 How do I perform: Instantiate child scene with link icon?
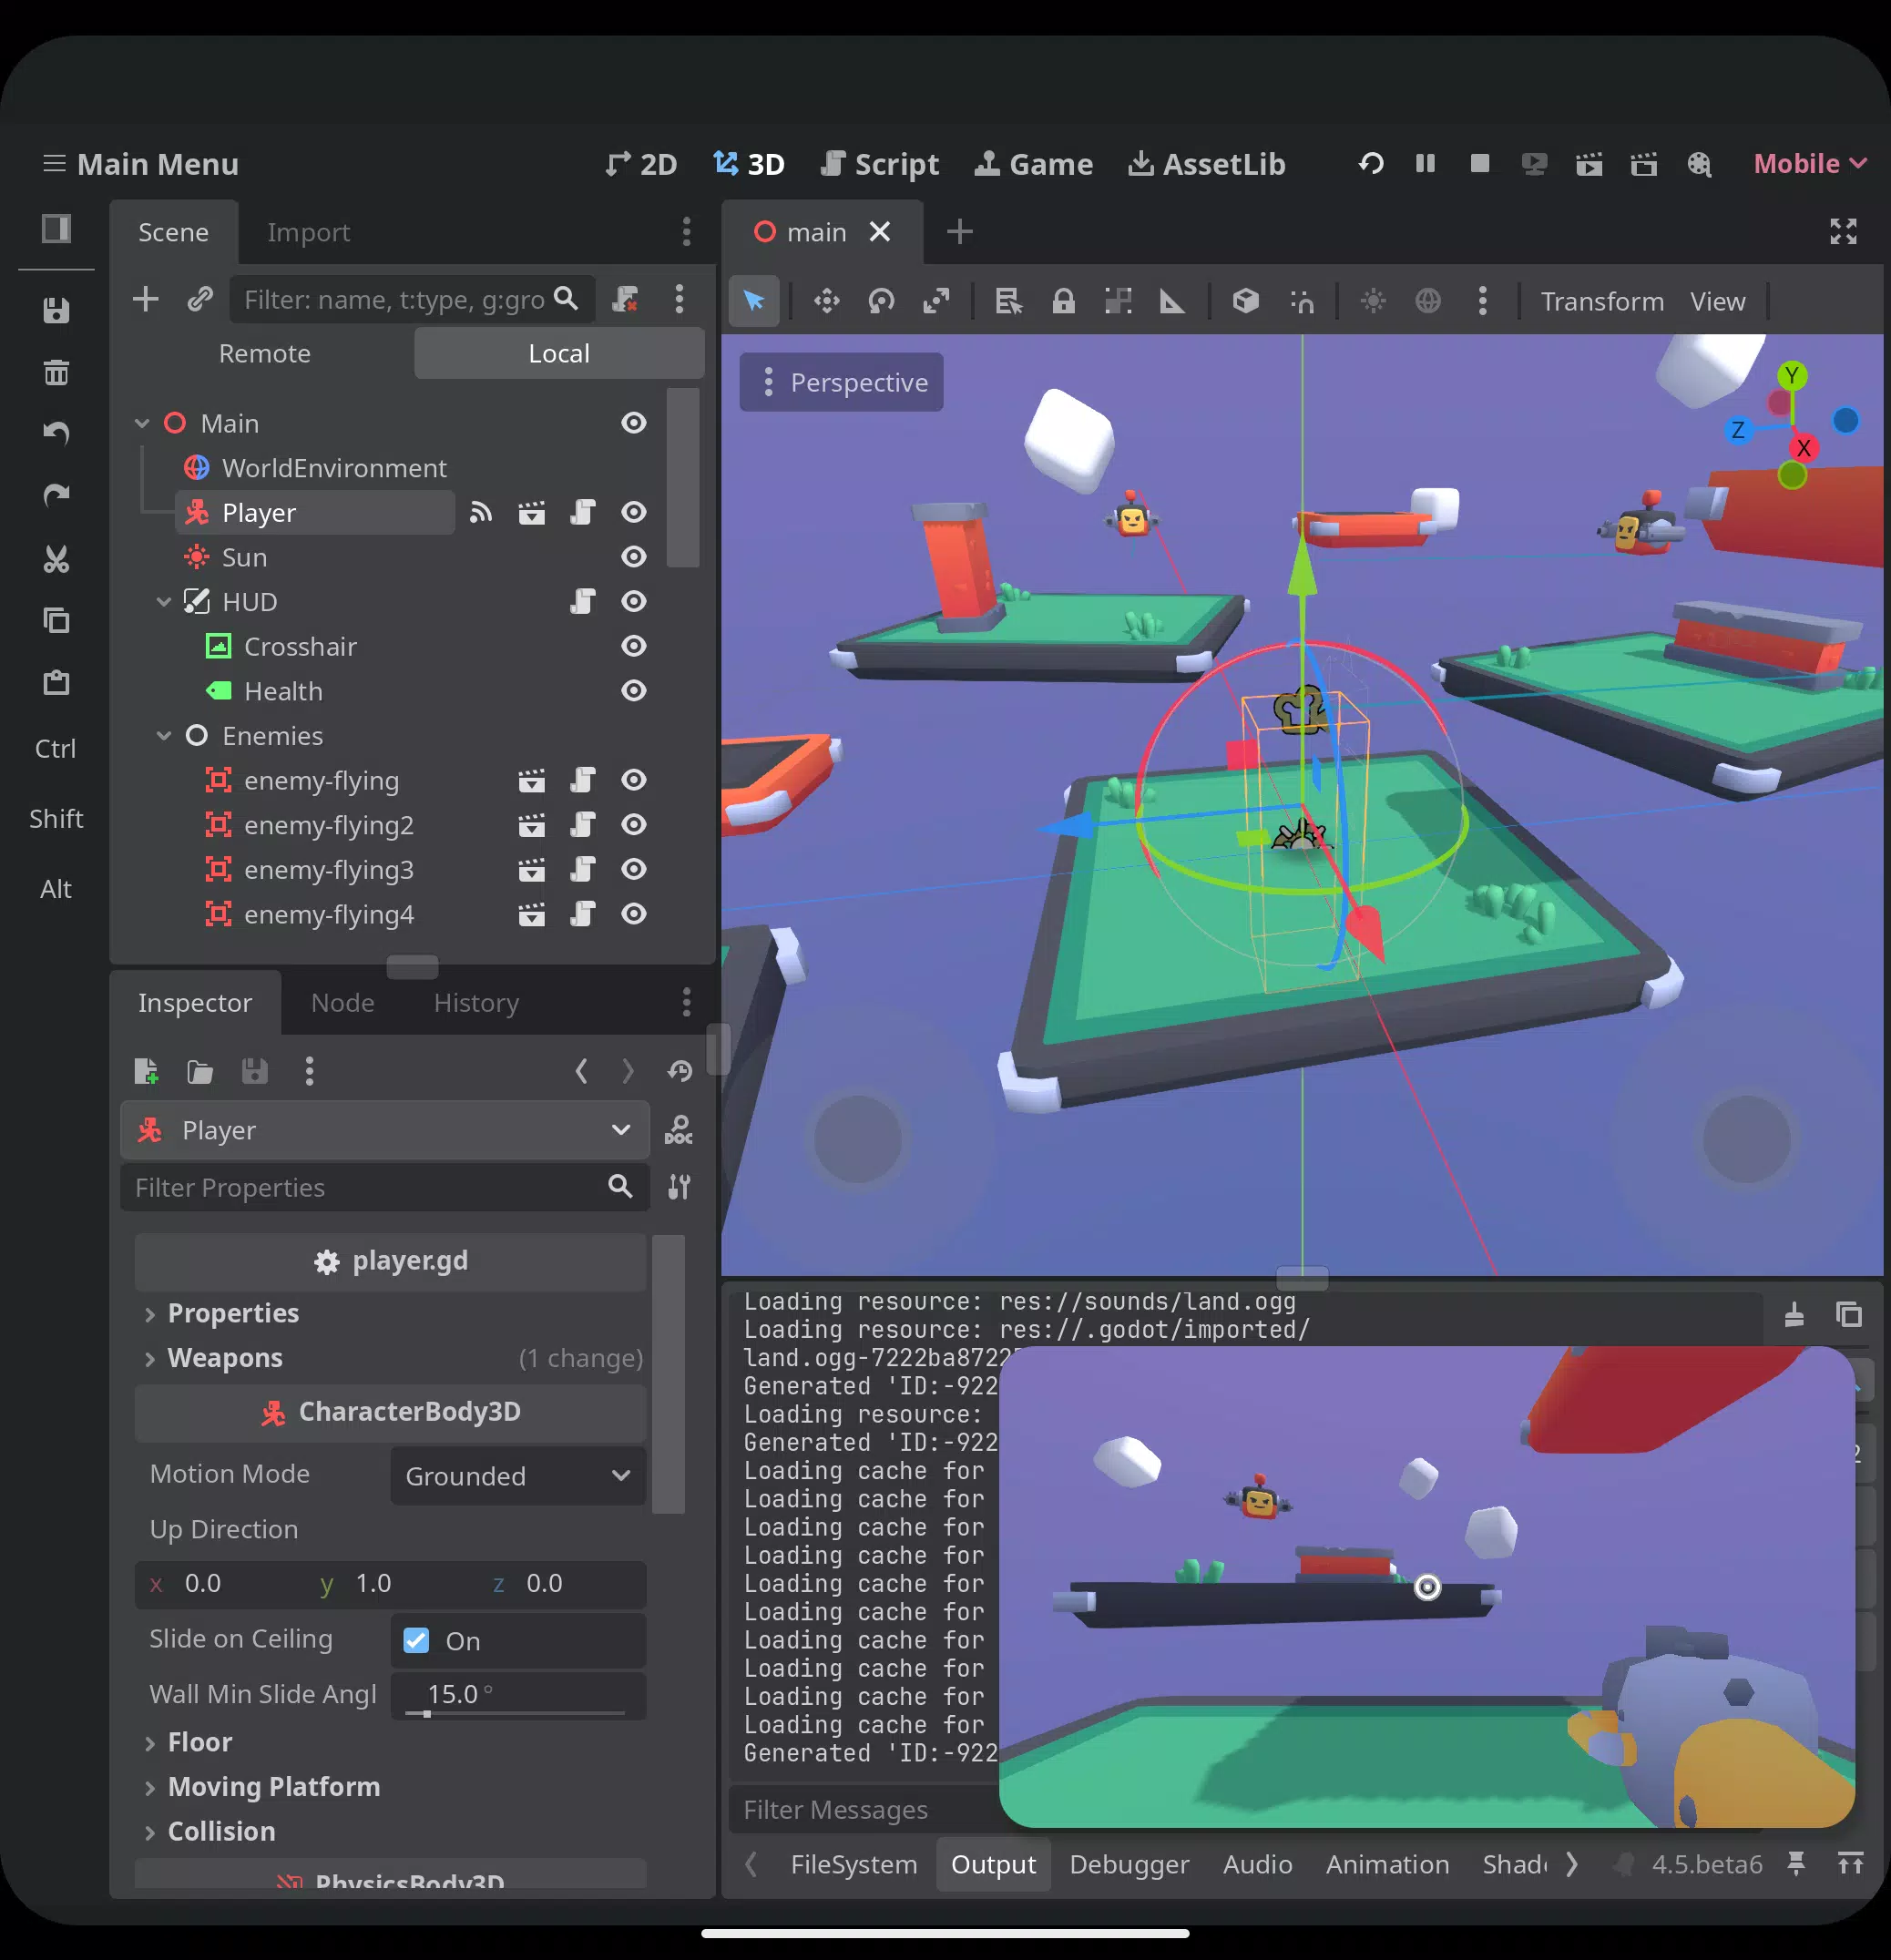click(200, 299)
